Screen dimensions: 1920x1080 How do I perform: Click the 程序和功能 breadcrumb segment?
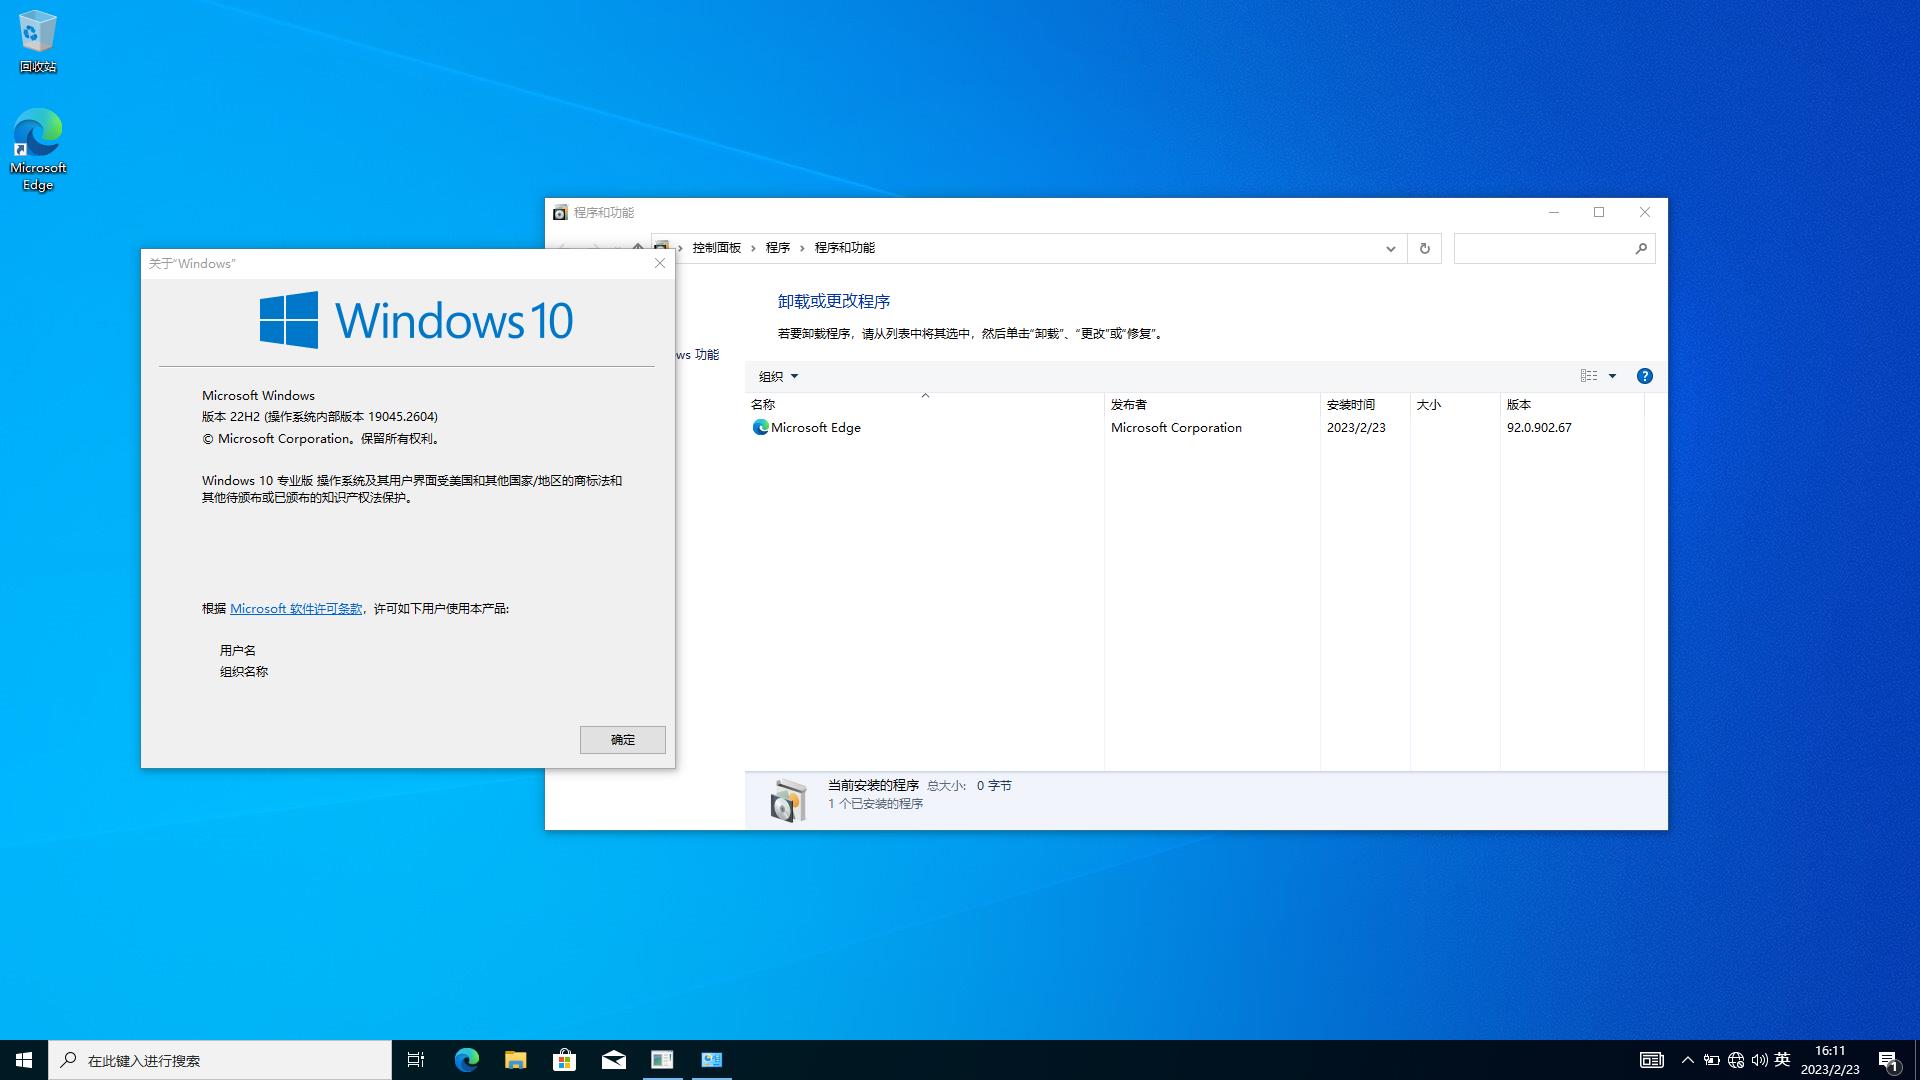[x=844, y=248]
